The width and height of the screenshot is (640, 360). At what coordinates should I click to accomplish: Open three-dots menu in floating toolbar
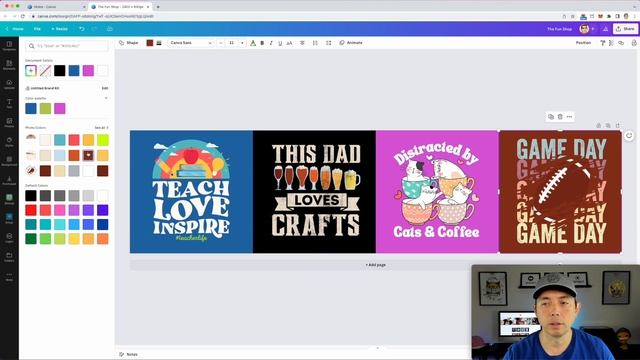(569, 117)
